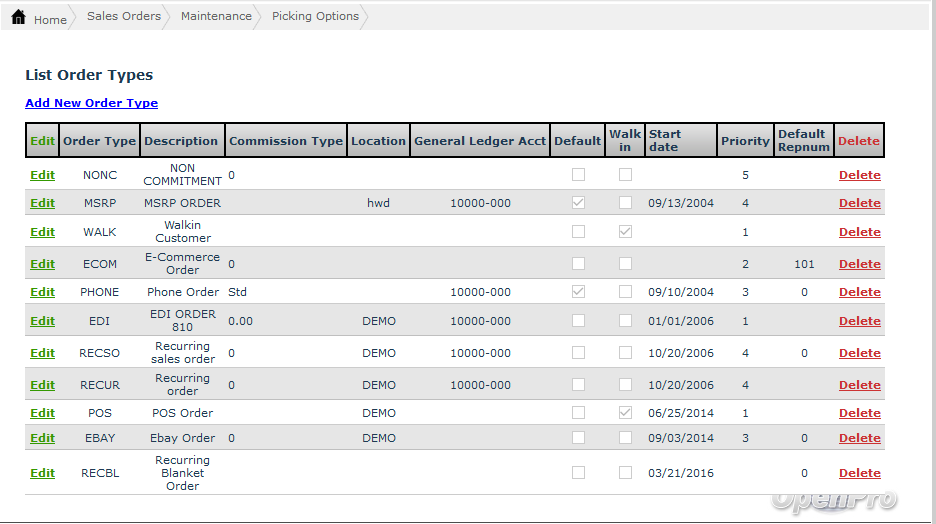936x524 pixels.
Task: Edit the NONC order type
Action: (42, 175)
